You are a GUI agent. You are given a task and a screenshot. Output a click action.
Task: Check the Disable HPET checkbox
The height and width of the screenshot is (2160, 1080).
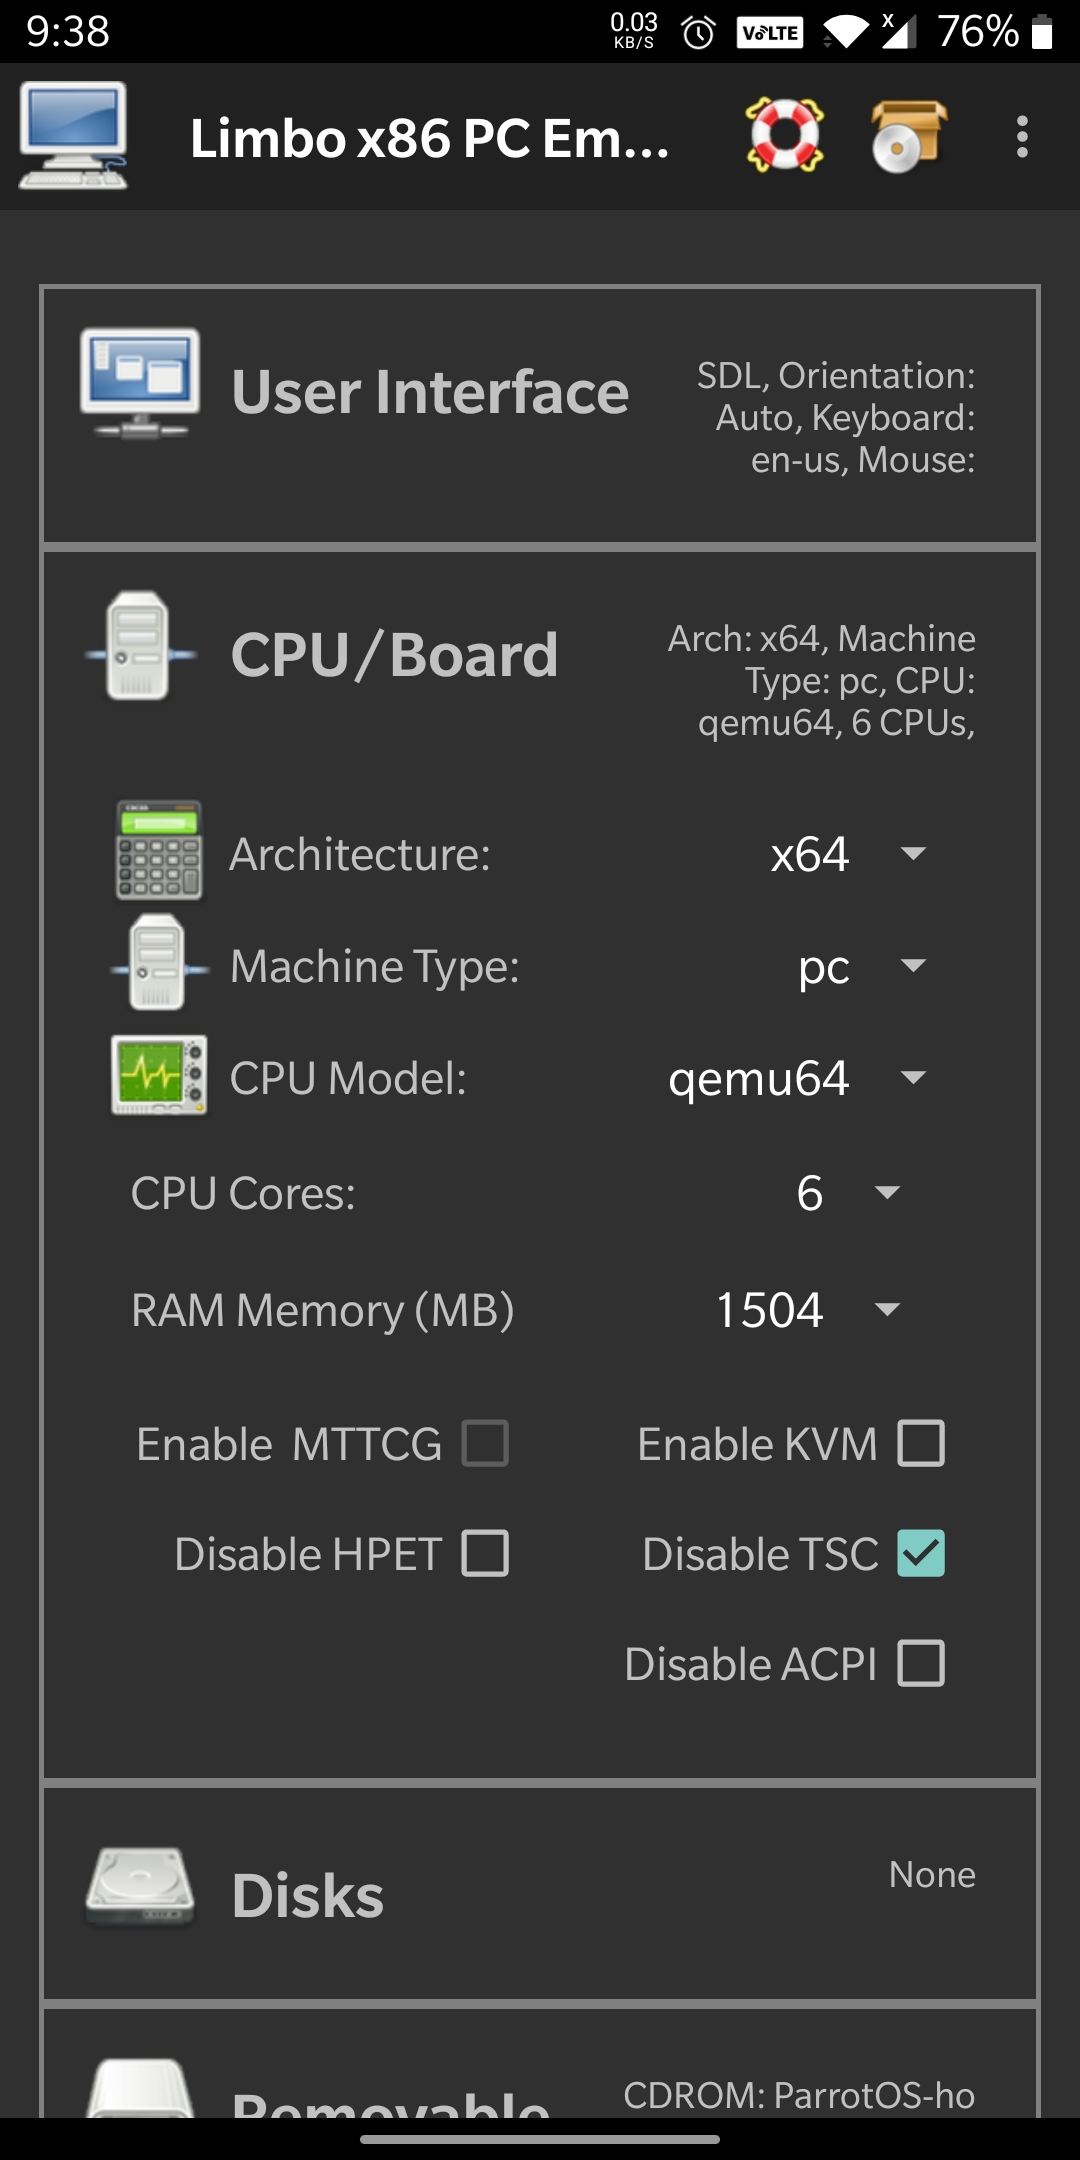click(x=485, y=1553)
